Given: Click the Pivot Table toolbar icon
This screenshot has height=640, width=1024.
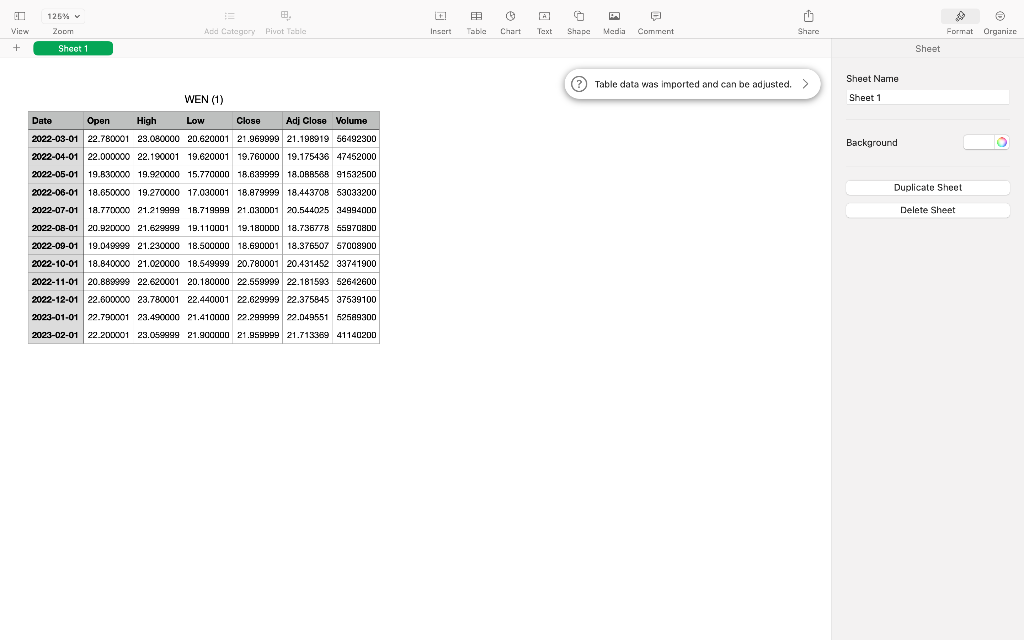Looking at the screenshot, I should (x=285, y=16).
